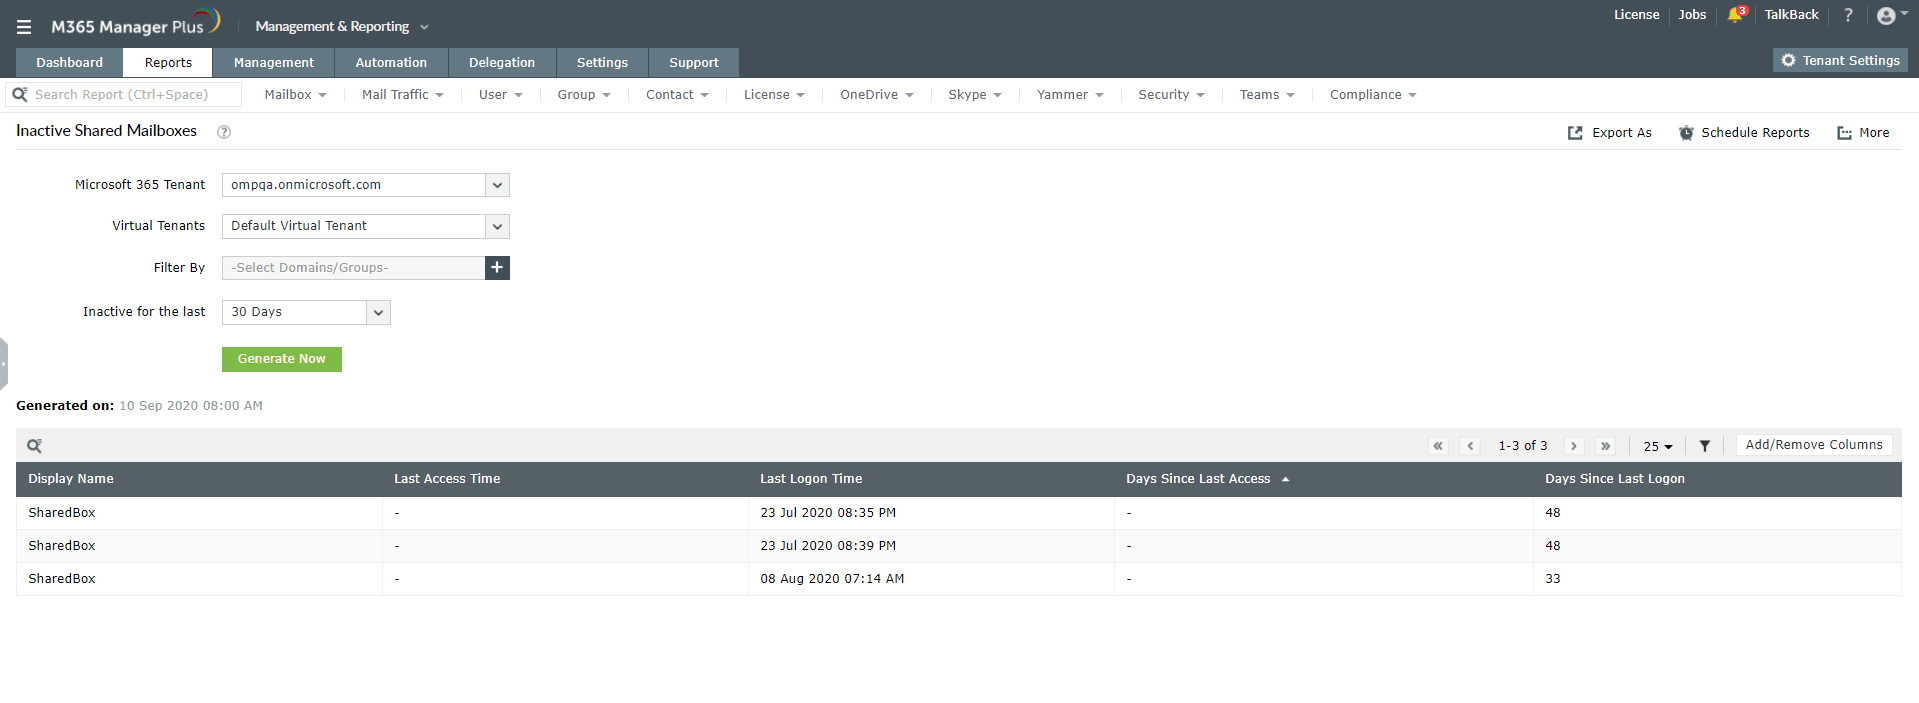Go to the Settings tab
The height and width of the screenshot is (703, 1919).
(x=602, y=62)
